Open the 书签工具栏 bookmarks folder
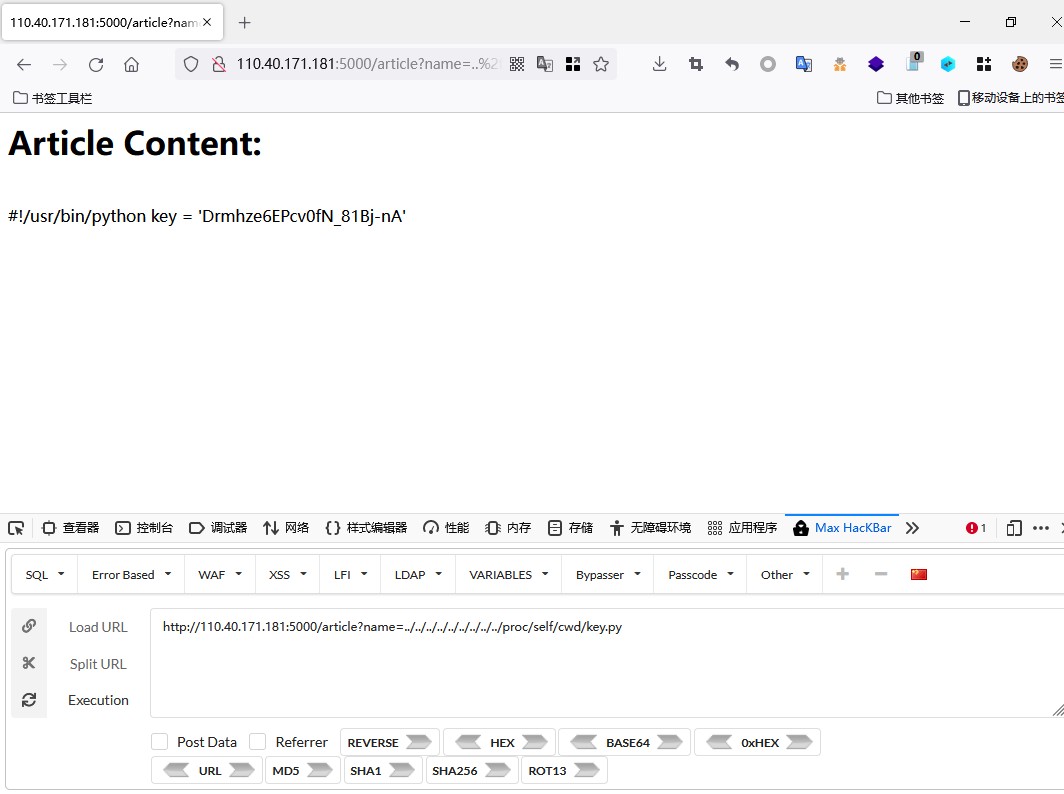This screenshot has height=794, width=1064. click(53, 98)
